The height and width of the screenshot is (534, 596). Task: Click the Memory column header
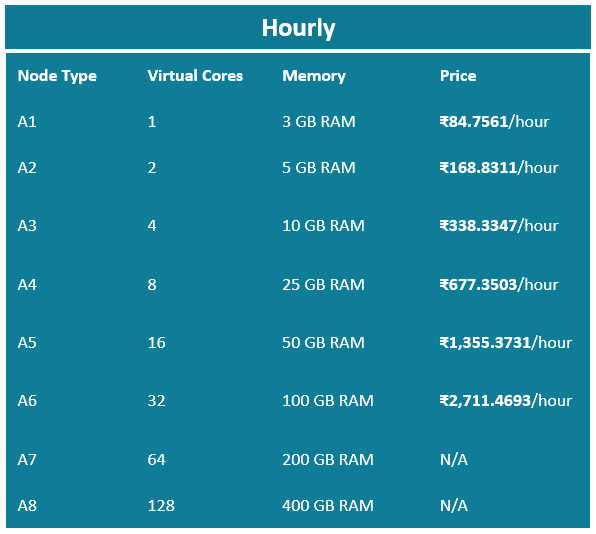[314, 76]
